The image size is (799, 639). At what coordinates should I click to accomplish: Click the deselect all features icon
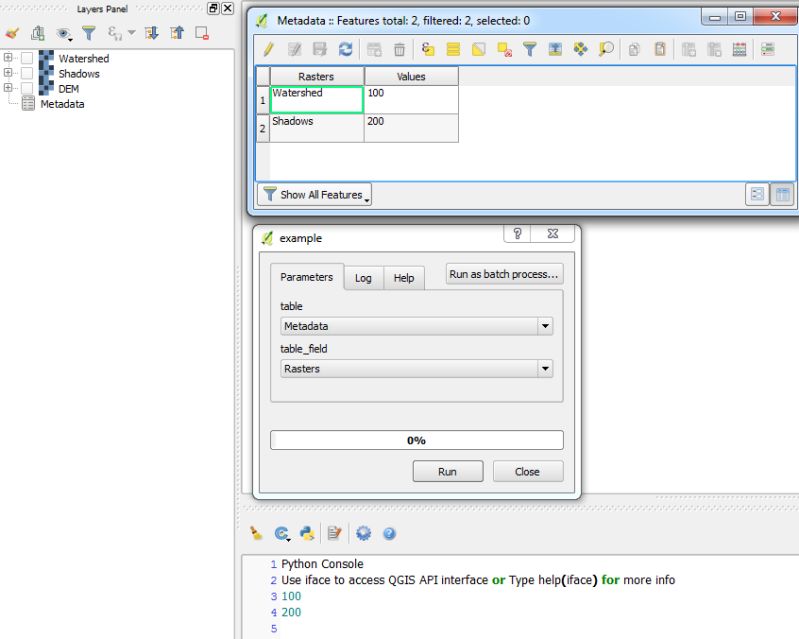(x=504, y=49)
